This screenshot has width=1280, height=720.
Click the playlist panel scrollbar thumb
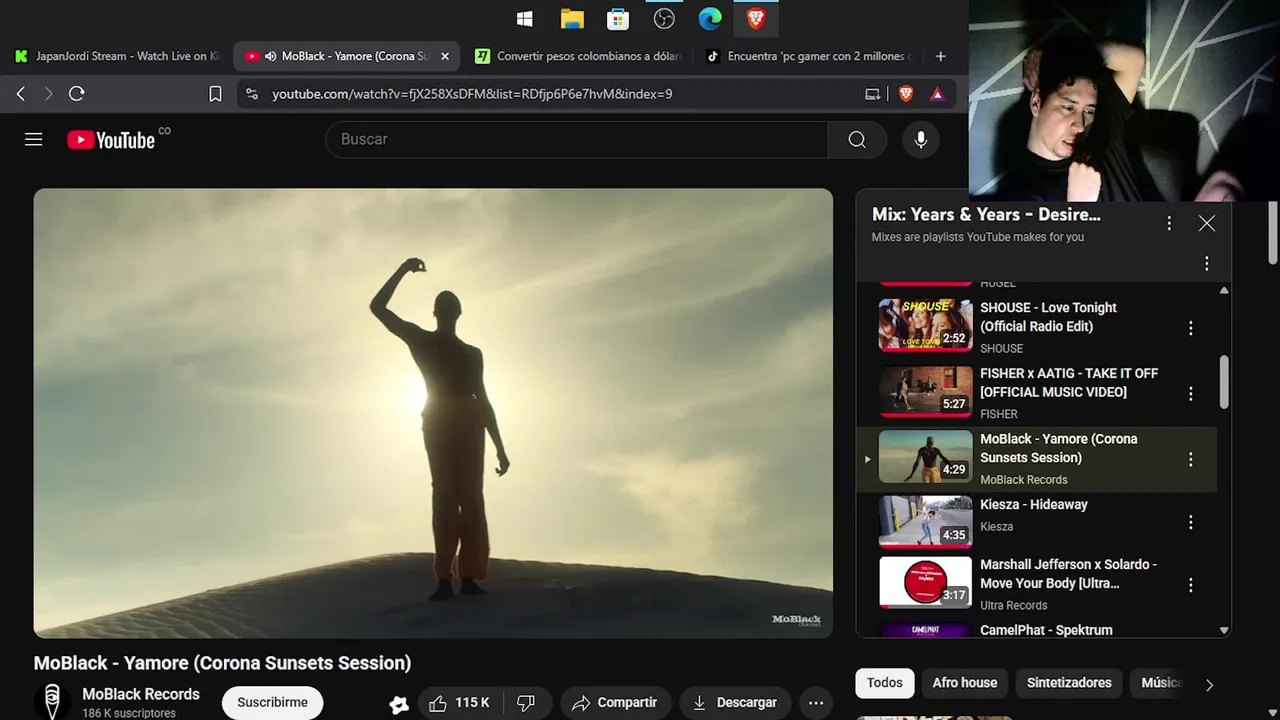(x=1224, y=381)
